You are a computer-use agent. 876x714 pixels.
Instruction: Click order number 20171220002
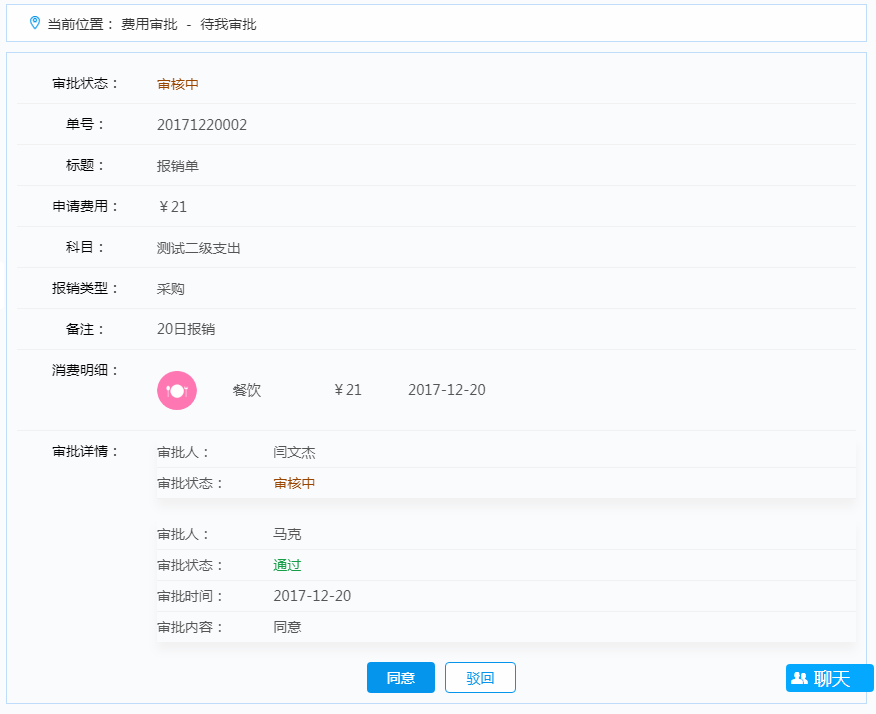(202, 125)
